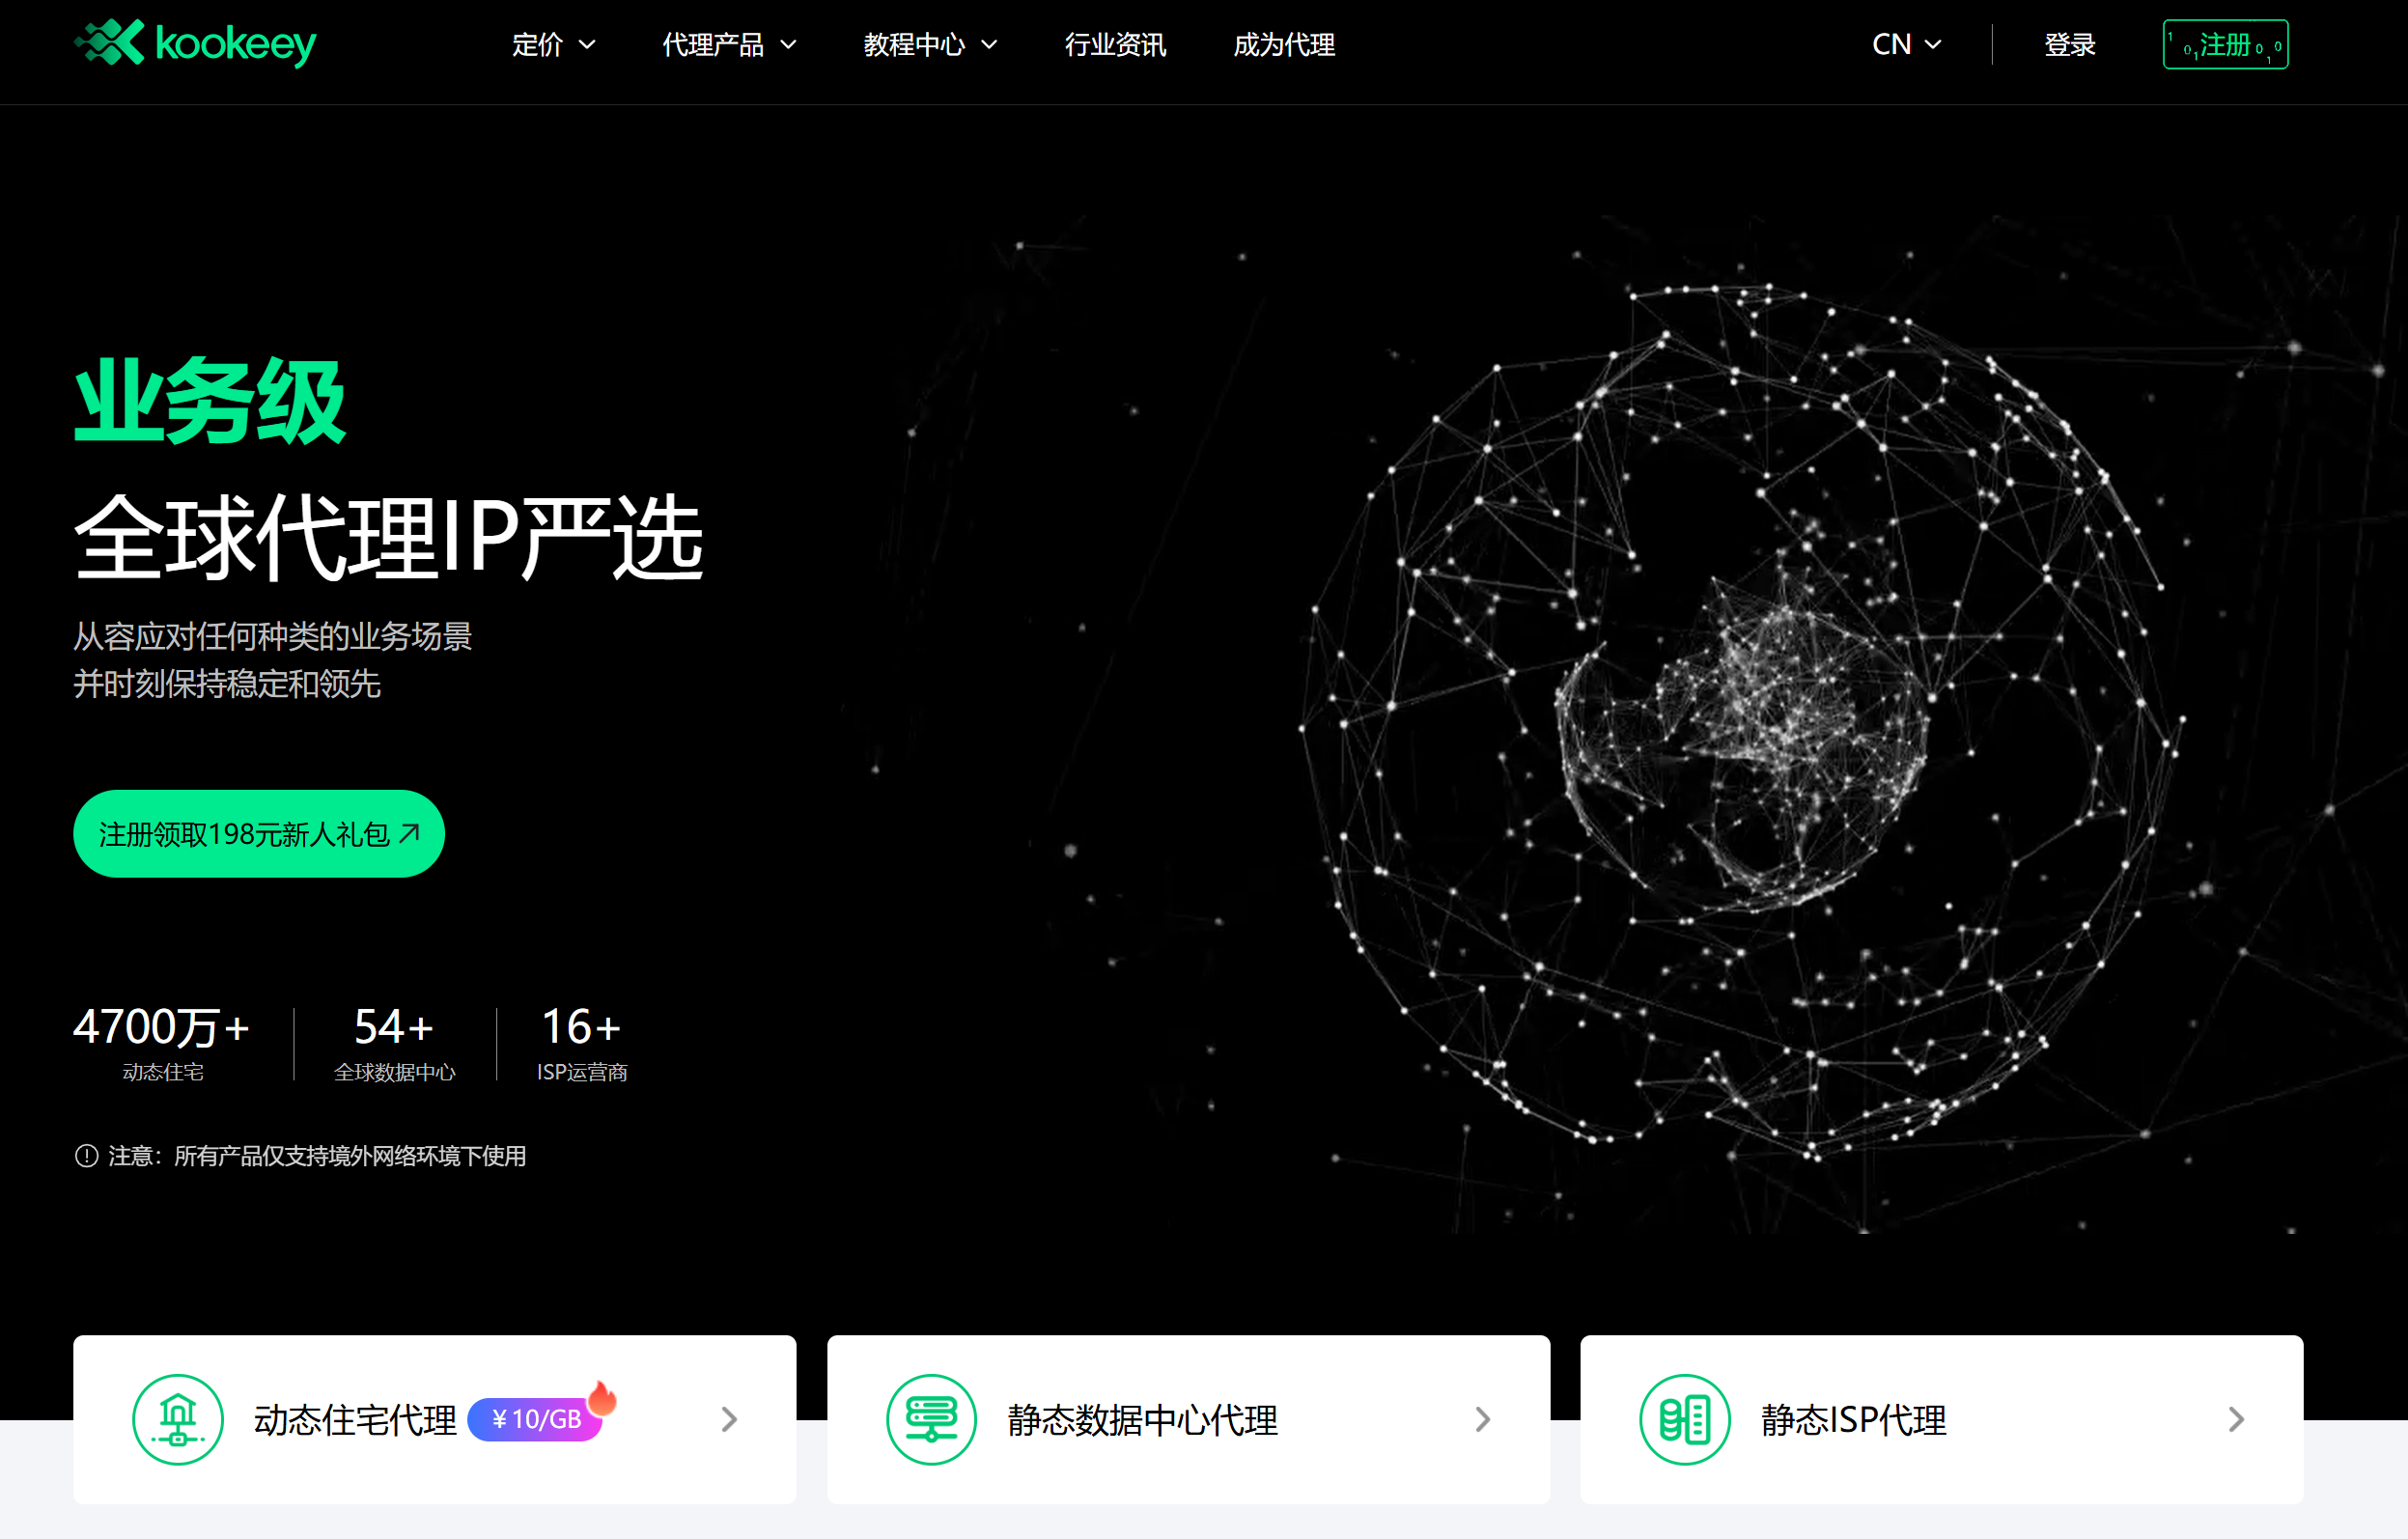Click the arrow on the 静态ISP代理 card
2408x1539 pixels.
click(x=2237, y=1419)
